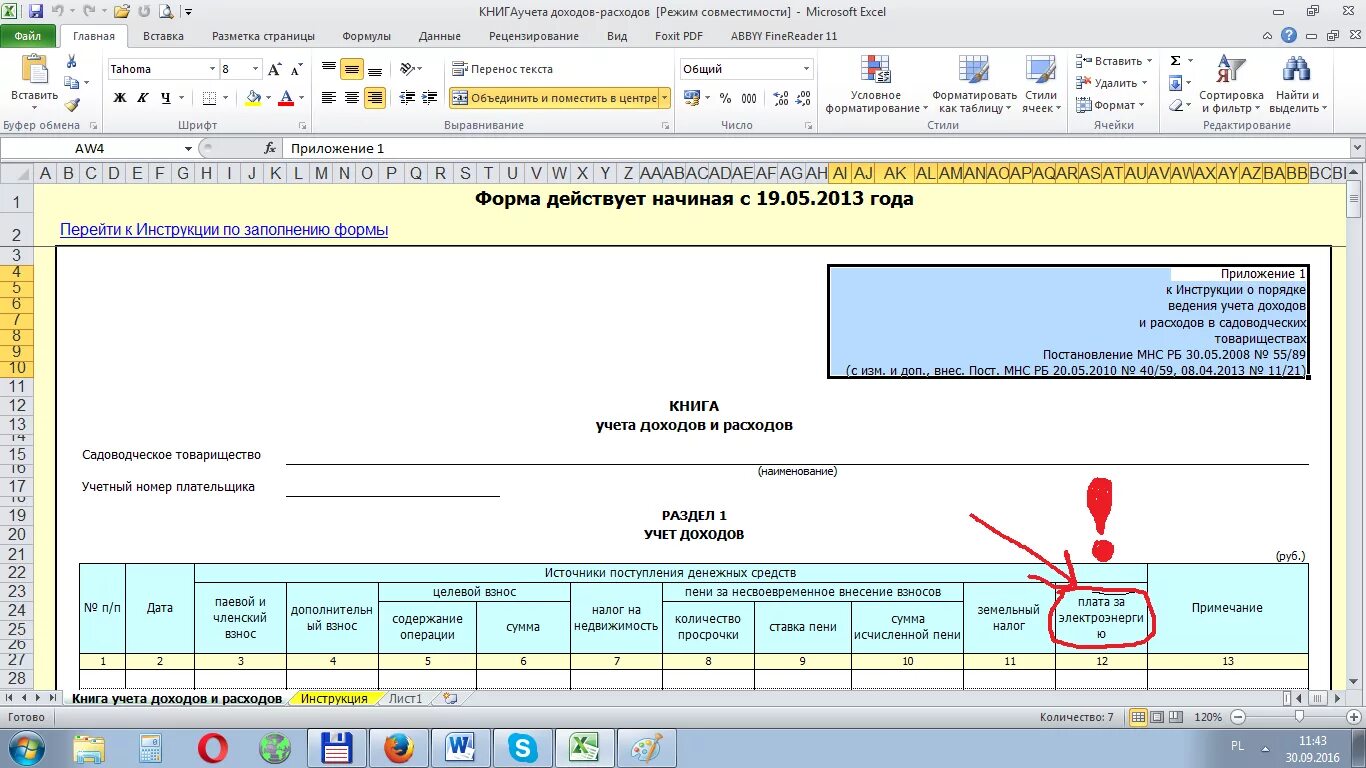This screenshot has width=1366, height=768.
Task: Click into the formula bar text Приложение 1
Action: [338, 148]
